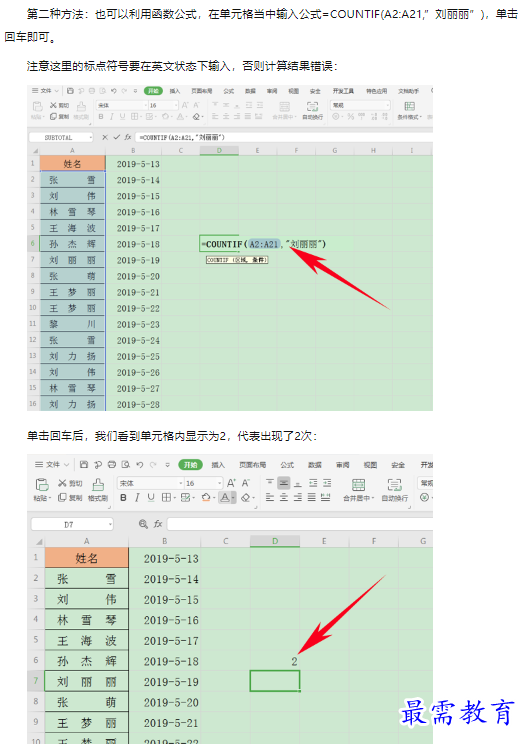Click the formula bar containing =COUNTIF(A2:A21,"刘丽丽")
This screenshot has width=523, height=744.
pos(284,137)
